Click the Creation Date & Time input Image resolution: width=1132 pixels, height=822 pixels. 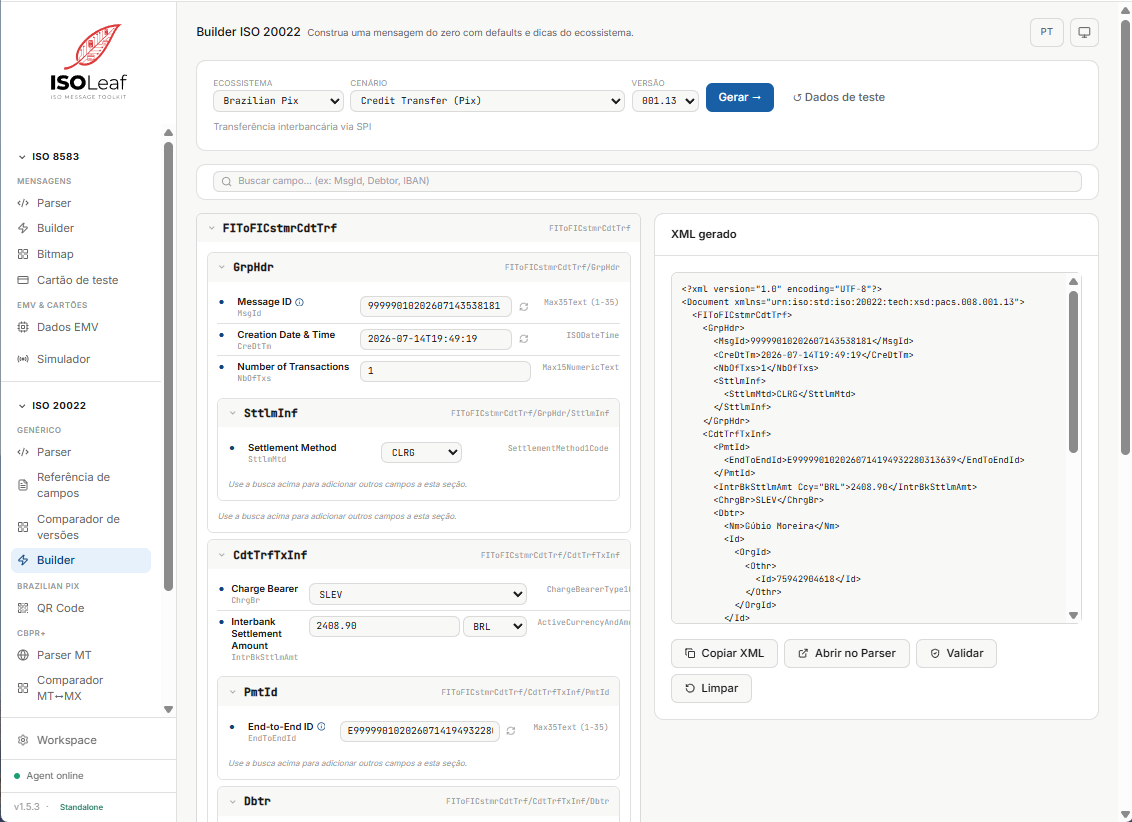435,338
